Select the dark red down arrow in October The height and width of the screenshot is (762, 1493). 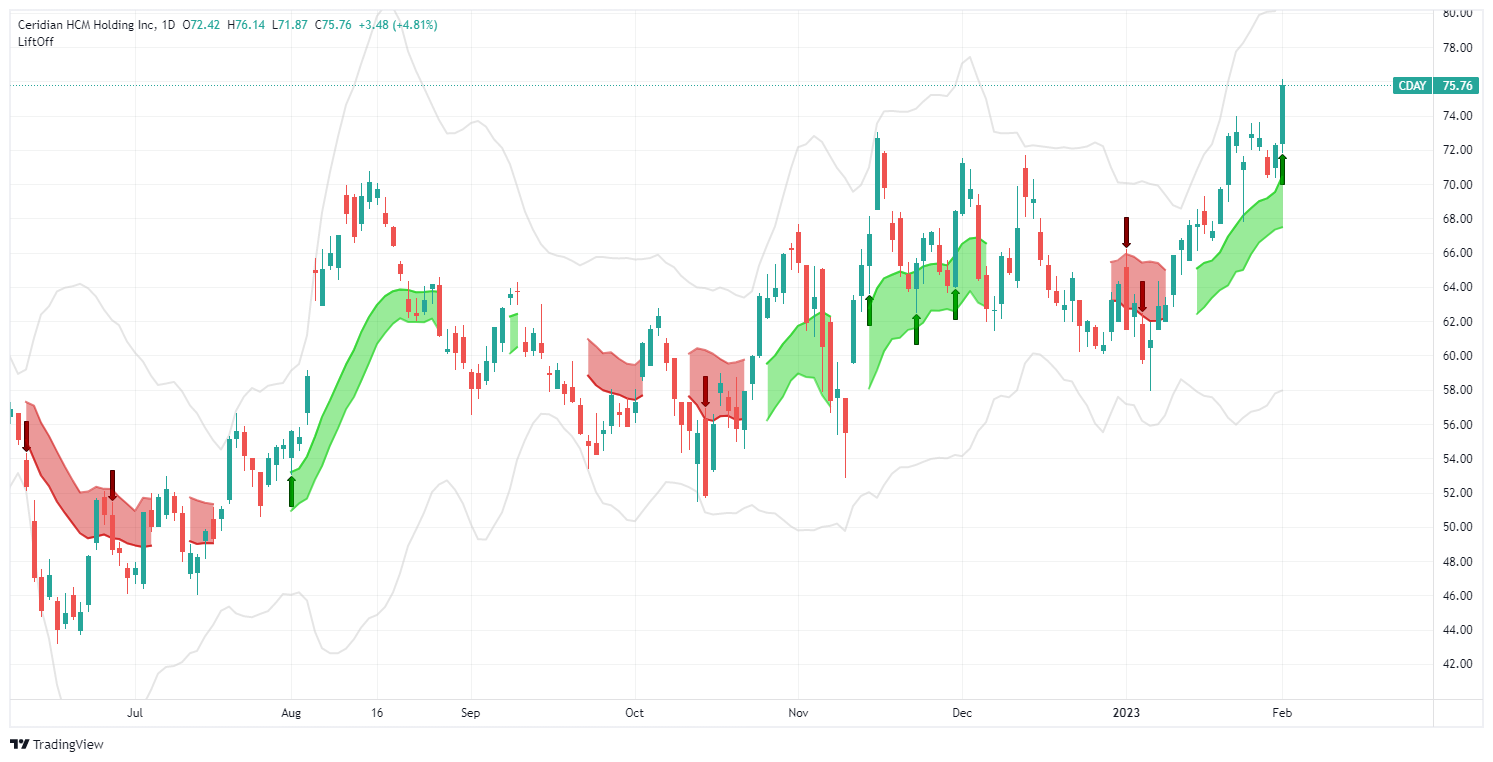705,392
